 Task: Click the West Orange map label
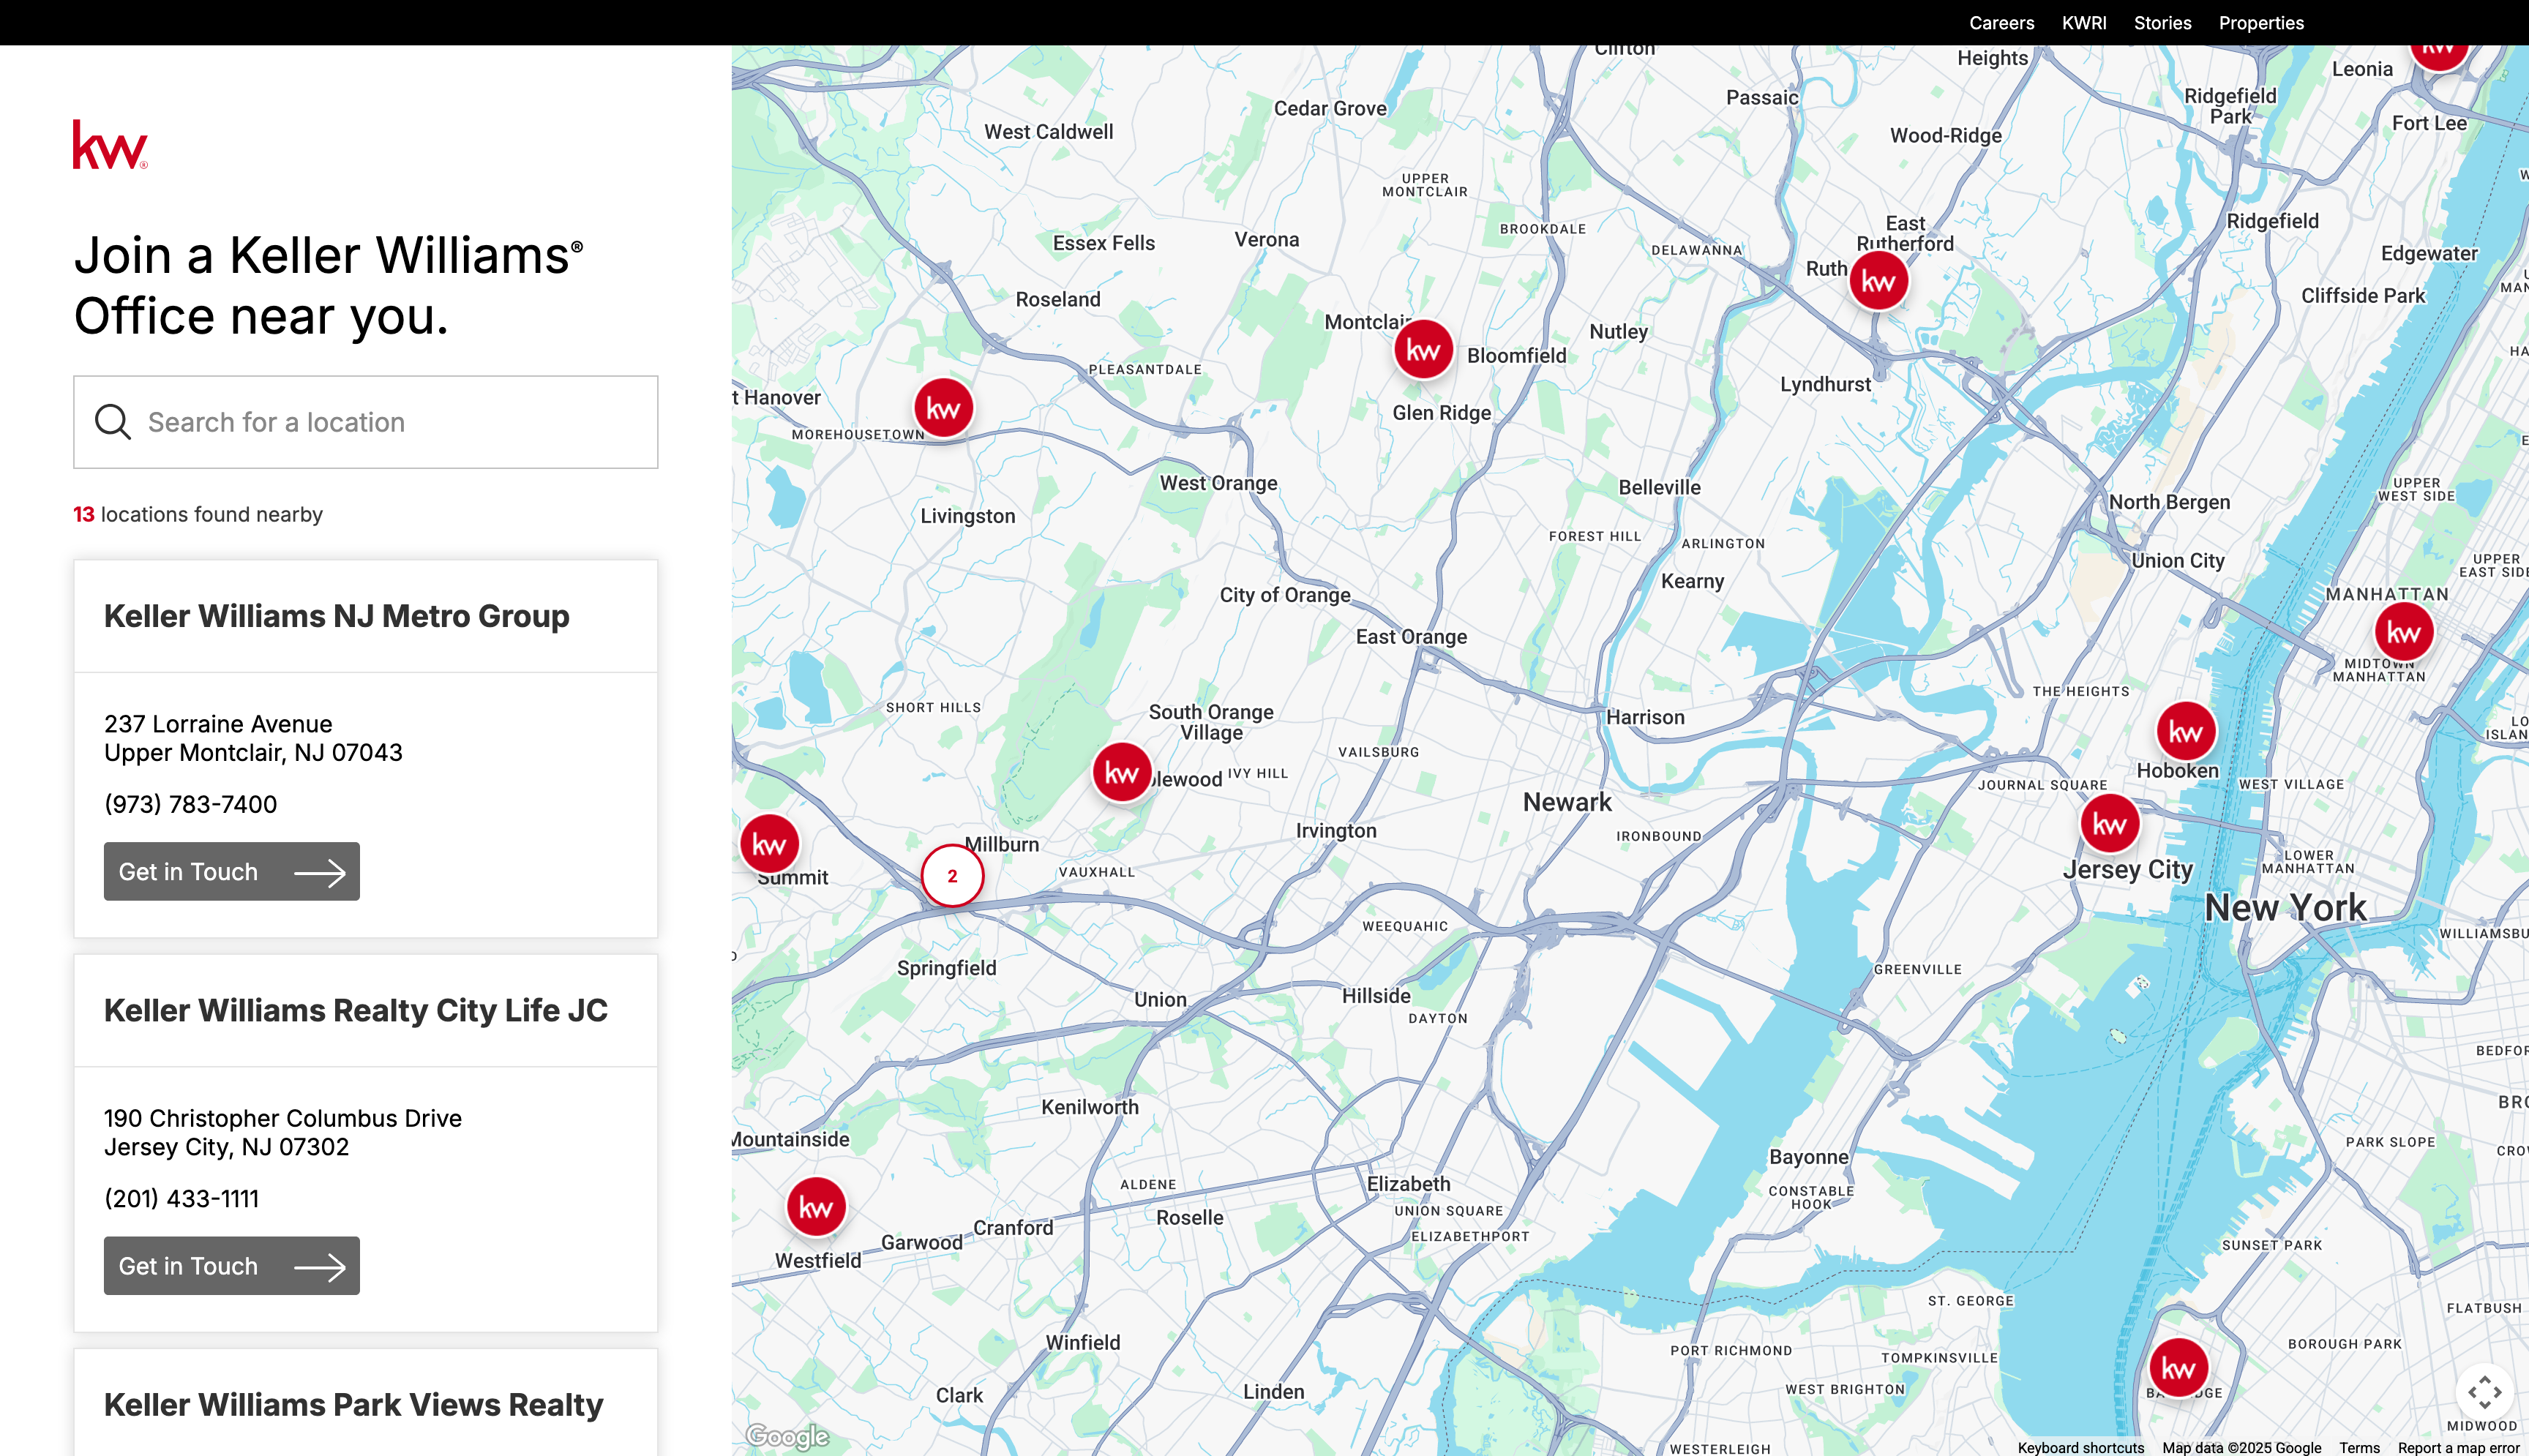(x=1218, y=483)
